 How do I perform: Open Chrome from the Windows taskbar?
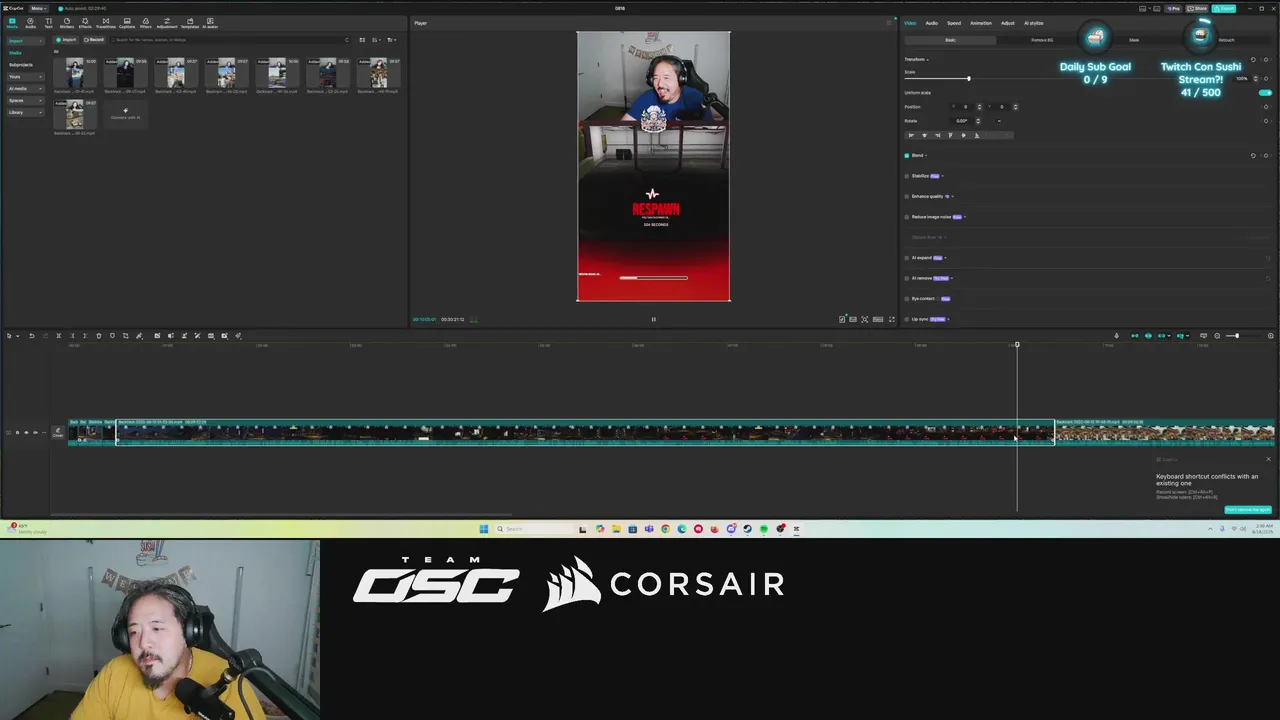[x=665, y=529]
